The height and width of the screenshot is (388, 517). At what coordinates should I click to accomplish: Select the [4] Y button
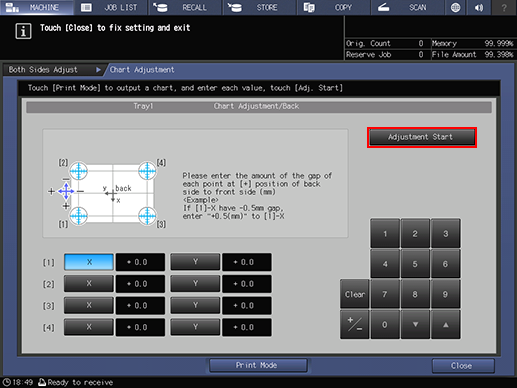(195, 327)
